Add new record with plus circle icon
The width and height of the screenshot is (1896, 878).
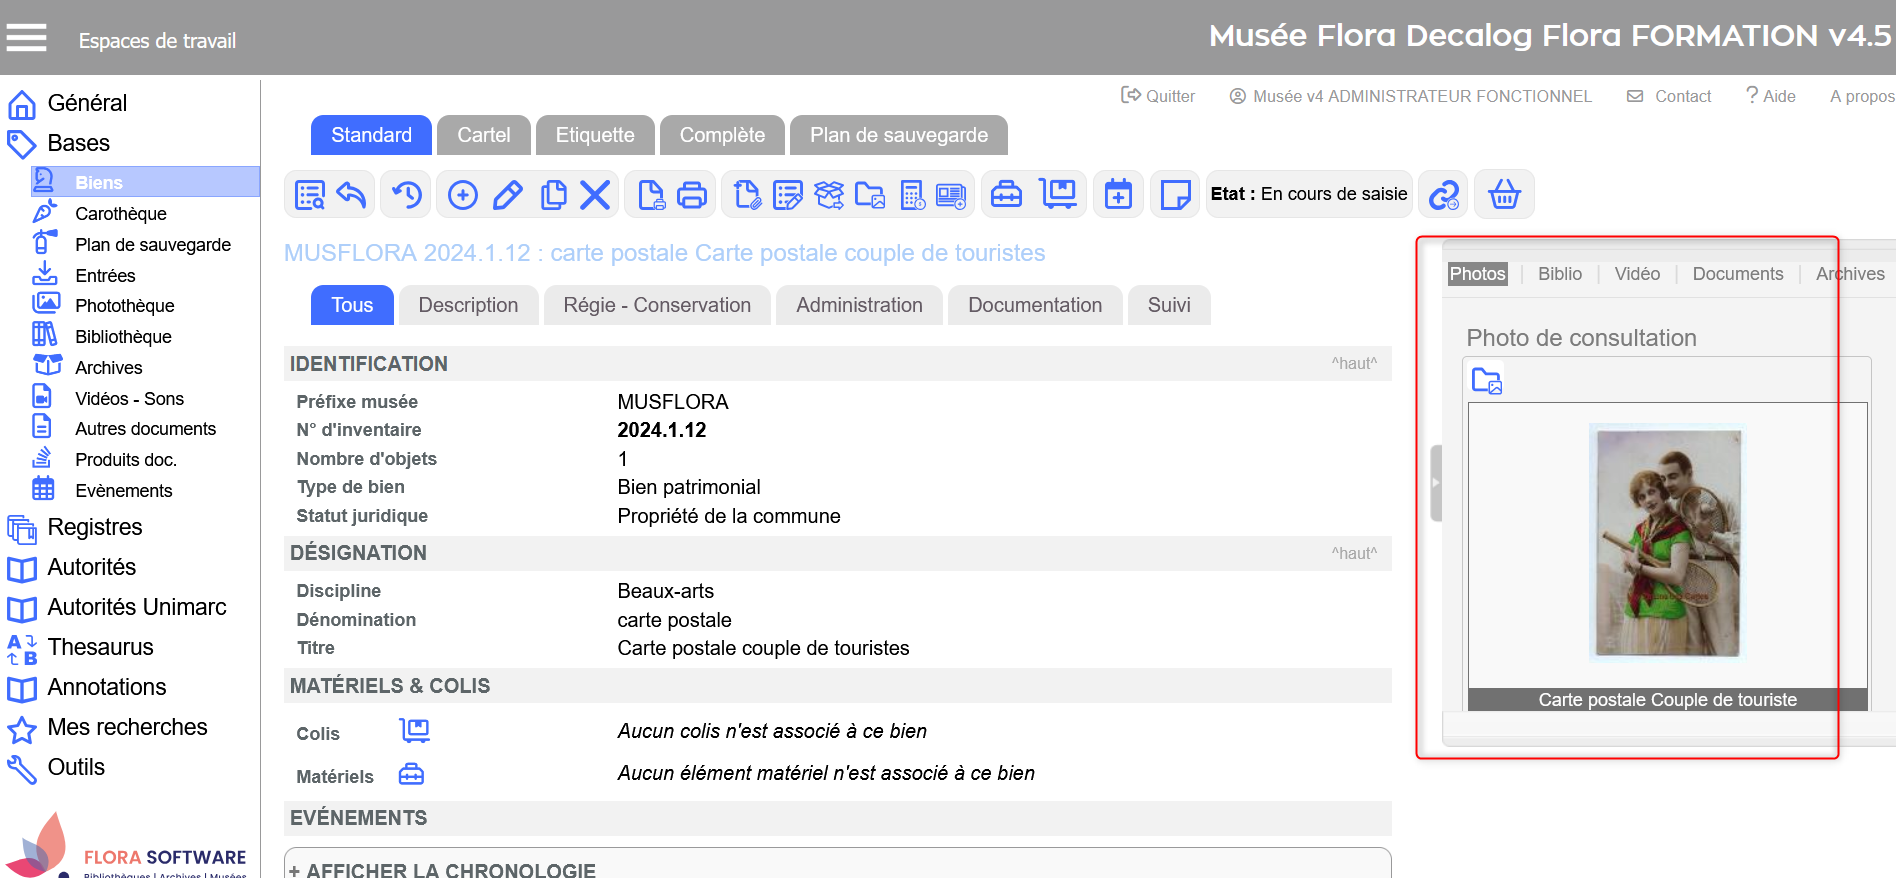[462, 195]
